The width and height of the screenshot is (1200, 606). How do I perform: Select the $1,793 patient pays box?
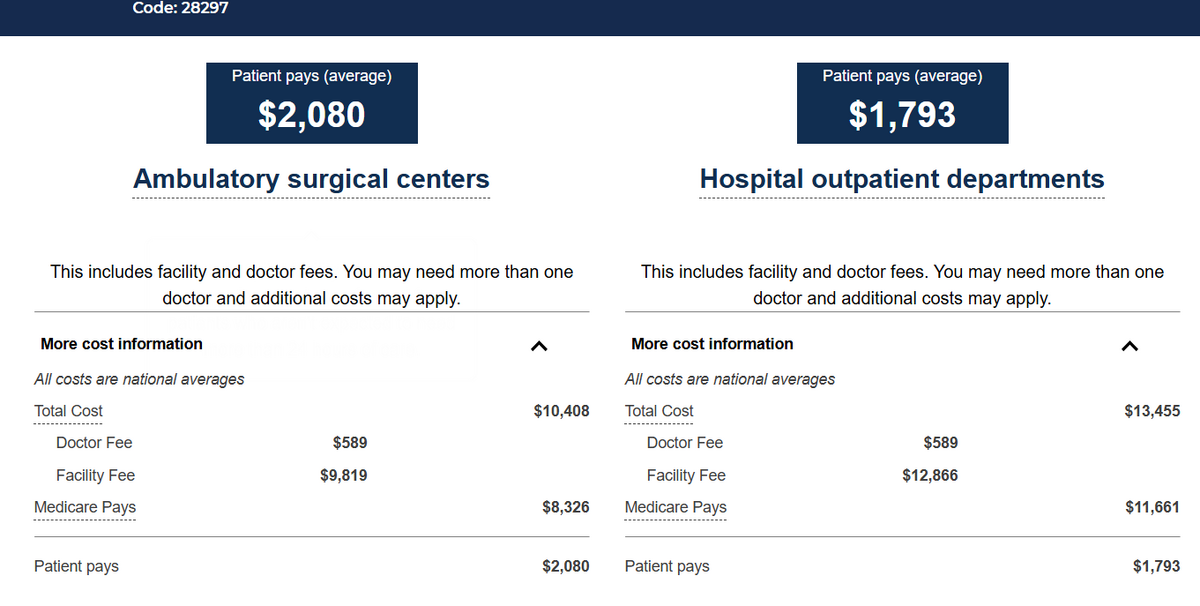click(x=902, y=103)
